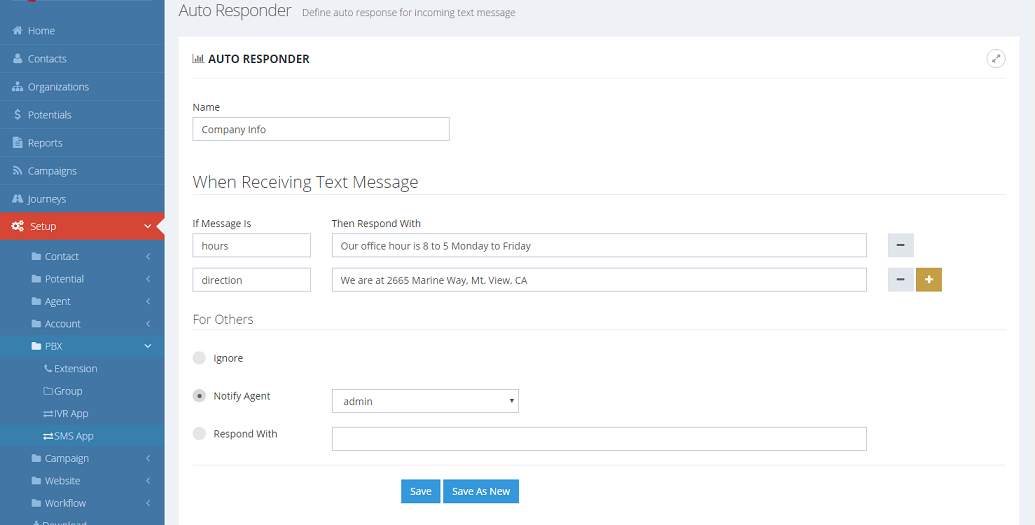Screen dimensions: 1035x525
Task: Select the Ignore radio button
Action: [x=199, y=358]
